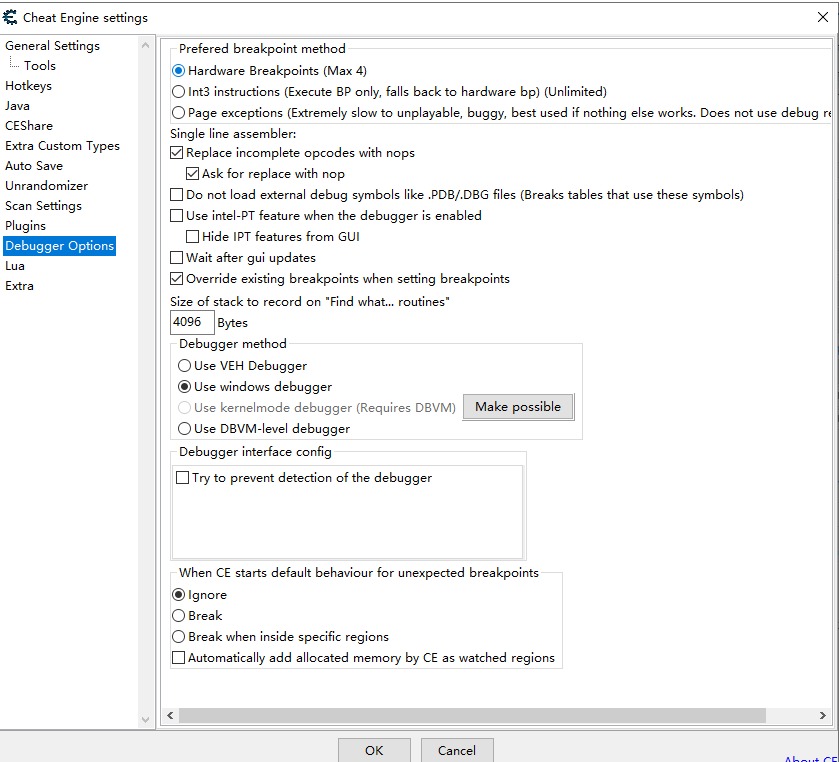Uncheck 'Replace incomplete opcodes with nops'
The height and width of the screenshot is (762, 839).
point(178,153)
